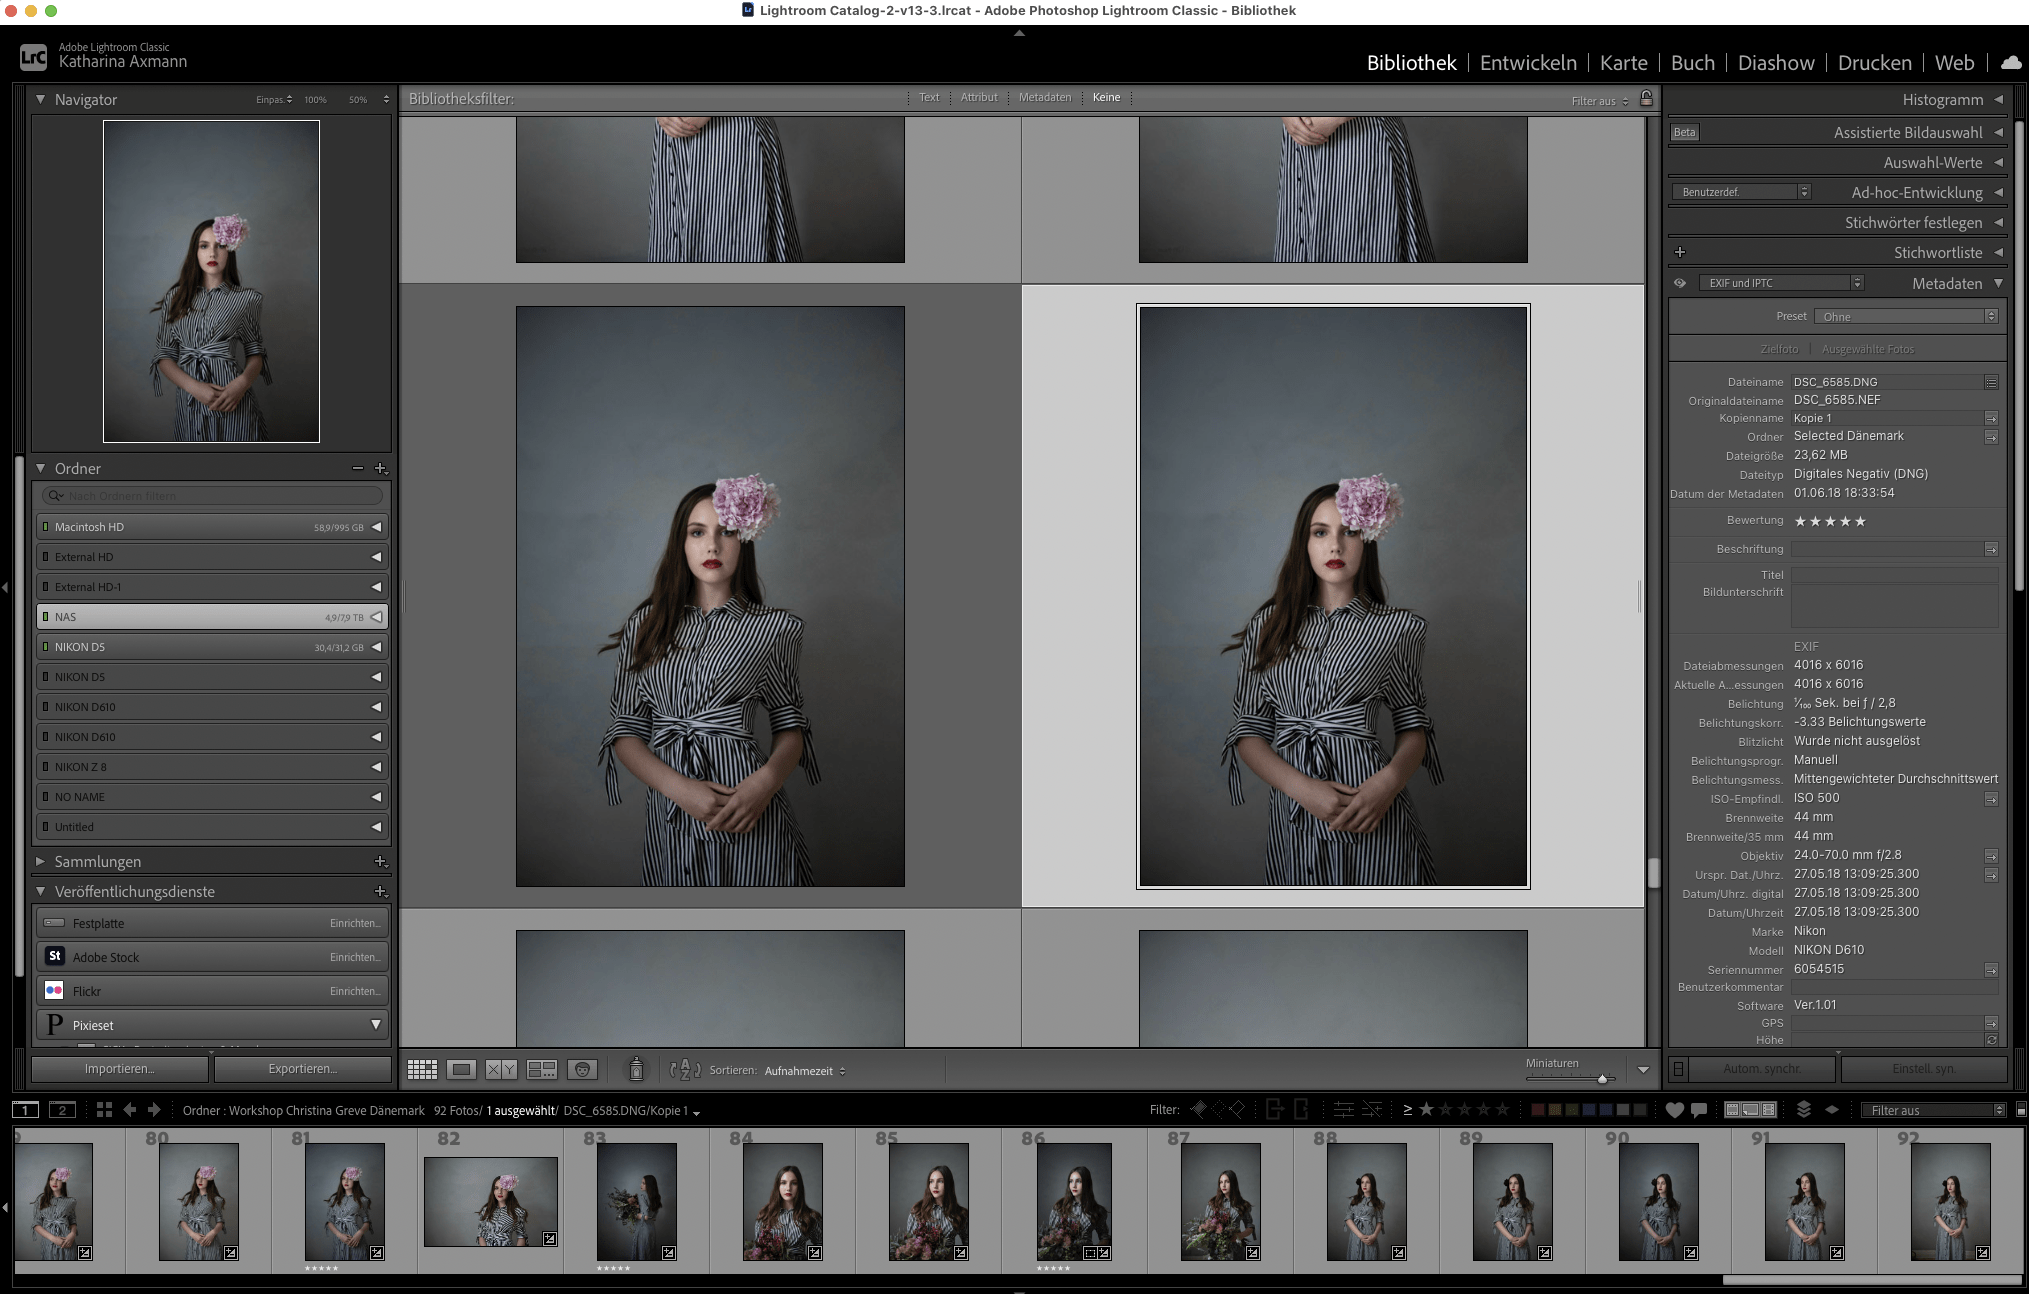Switch to the Entwickeln module
This screenshot has width=2029, height=1294.
[1527, 63]
